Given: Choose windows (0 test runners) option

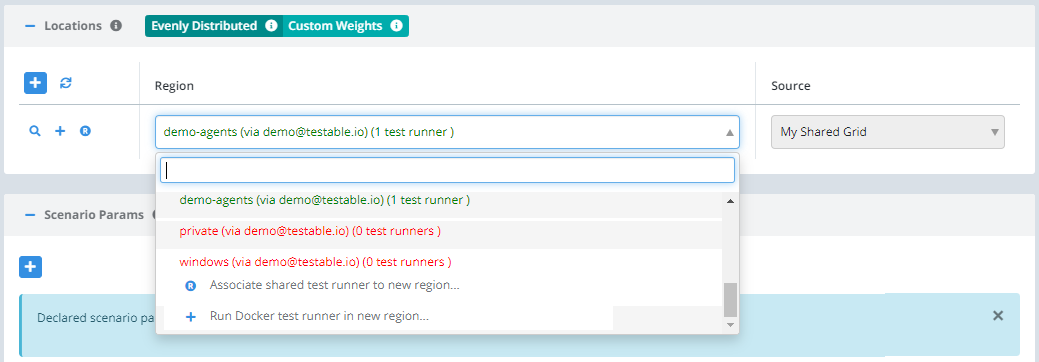Looking at the screenshot, I should click(x=440, y=262).
